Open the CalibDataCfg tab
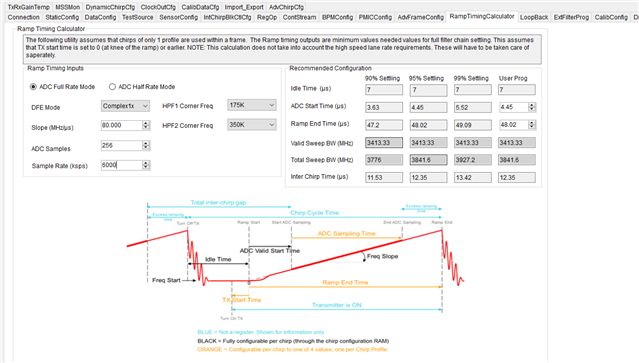Screen dimensions: 639x363 (200, 7)
